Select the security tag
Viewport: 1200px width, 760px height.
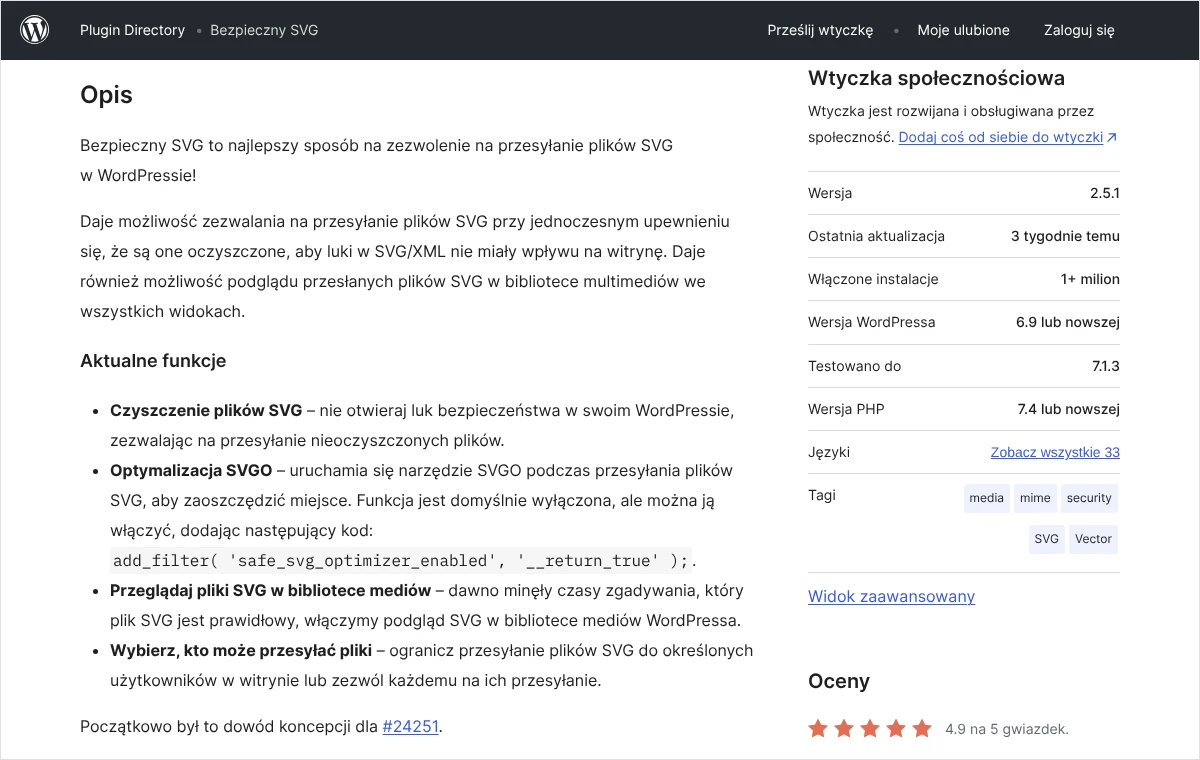tap(1089, 498)
